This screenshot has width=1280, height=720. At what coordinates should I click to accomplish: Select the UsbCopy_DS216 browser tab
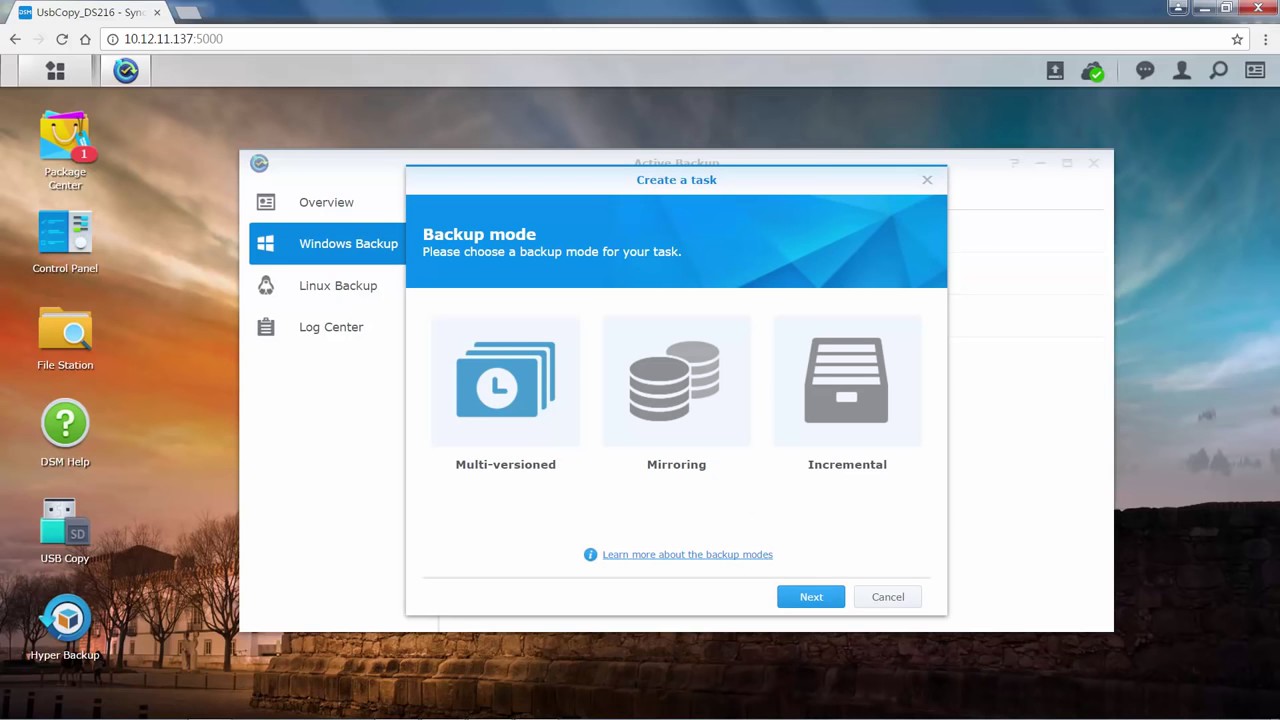(x=88, y=12)
